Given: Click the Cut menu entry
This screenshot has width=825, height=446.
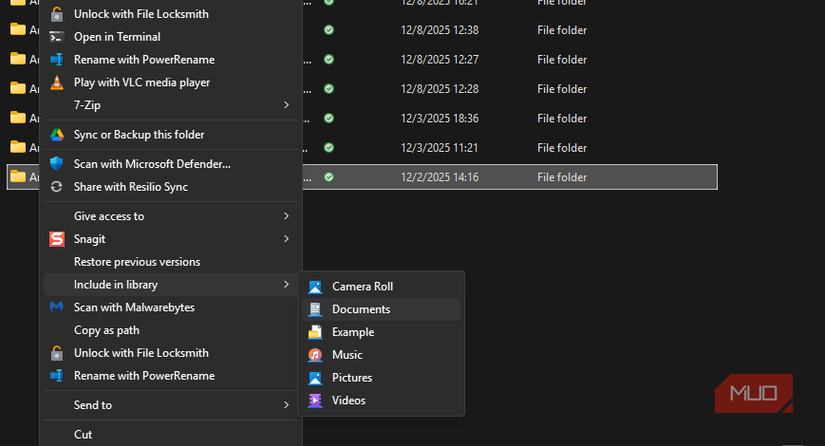Looking at the screenshot, I should (x=83, y=435).
